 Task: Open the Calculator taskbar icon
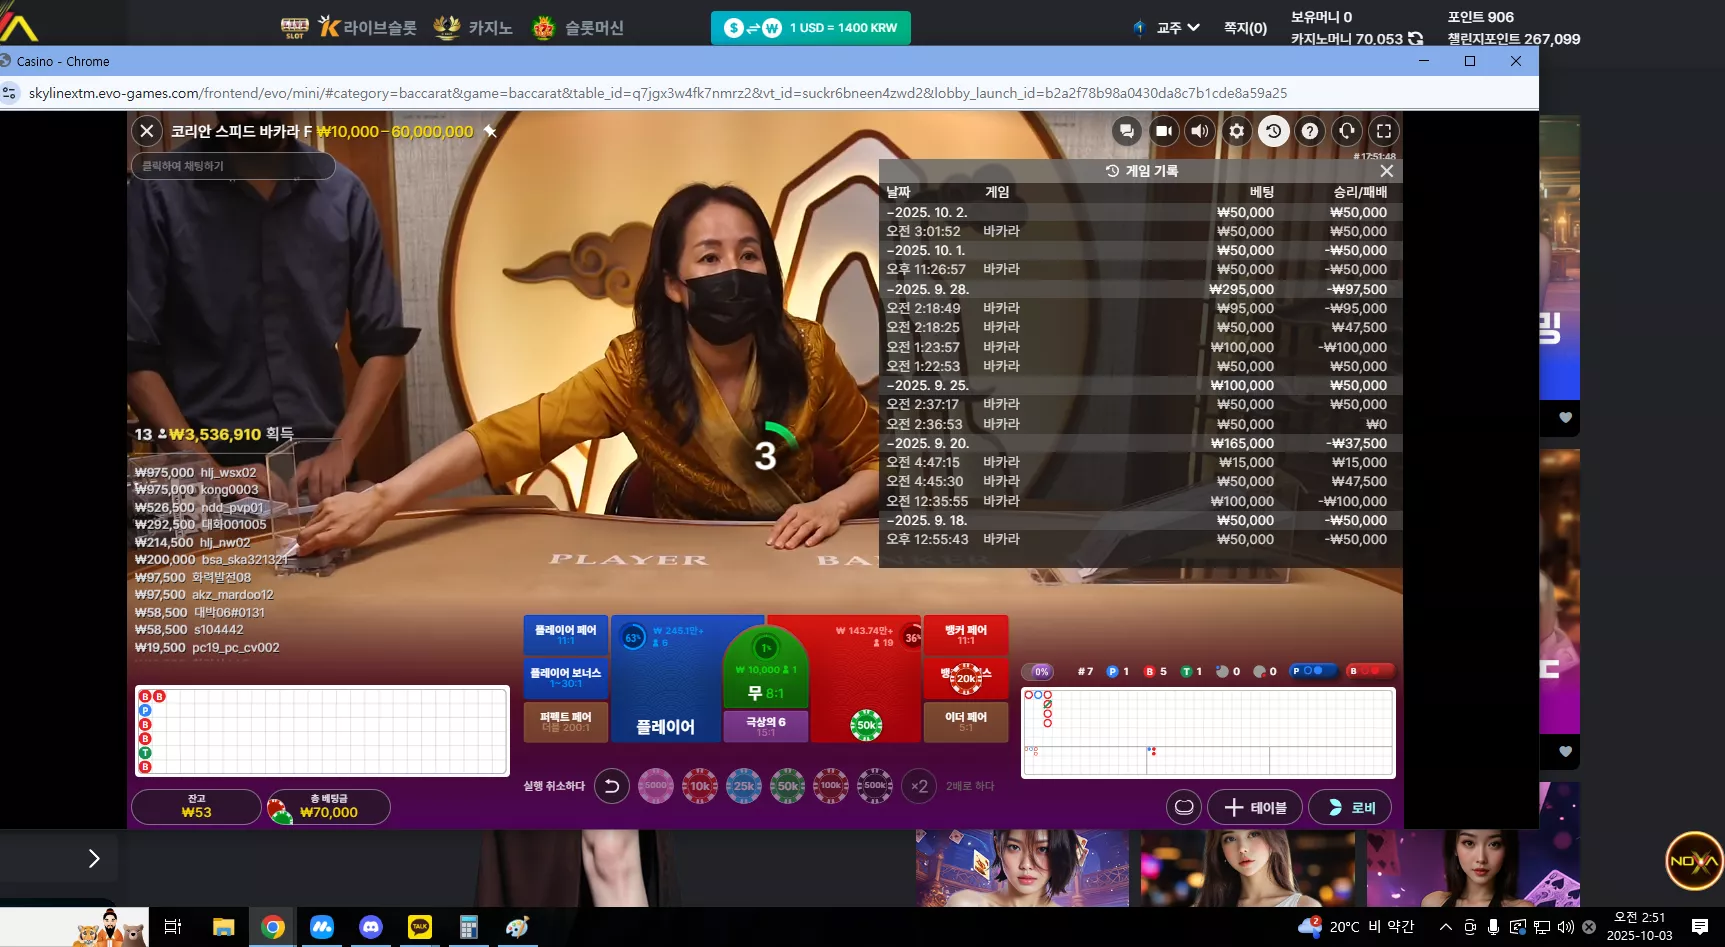coord(469,927)
